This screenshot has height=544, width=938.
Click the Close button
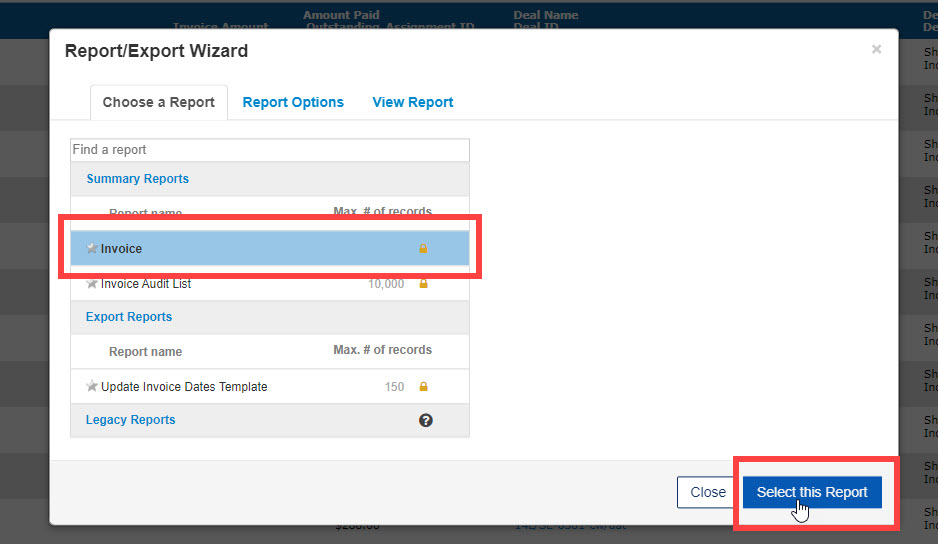tap(708, 492)
